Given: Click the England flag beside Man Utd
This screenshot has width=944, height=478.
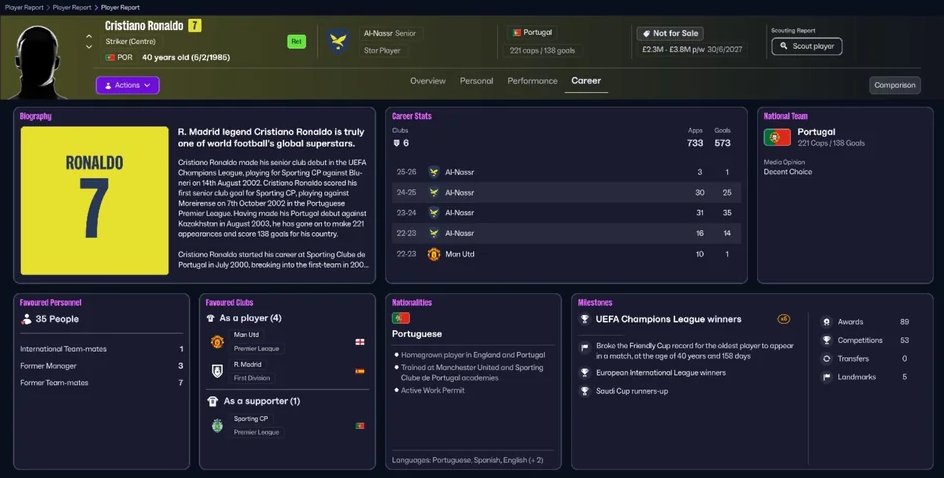Looking at the screenshot, I should [359, 342].
